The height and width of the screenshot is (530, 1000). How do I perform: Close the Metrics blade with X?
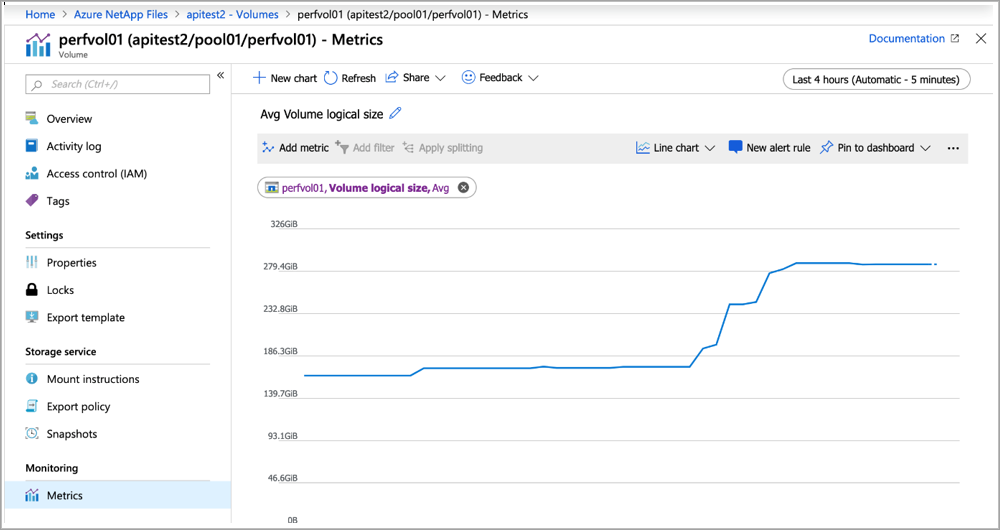pos(980,39)
